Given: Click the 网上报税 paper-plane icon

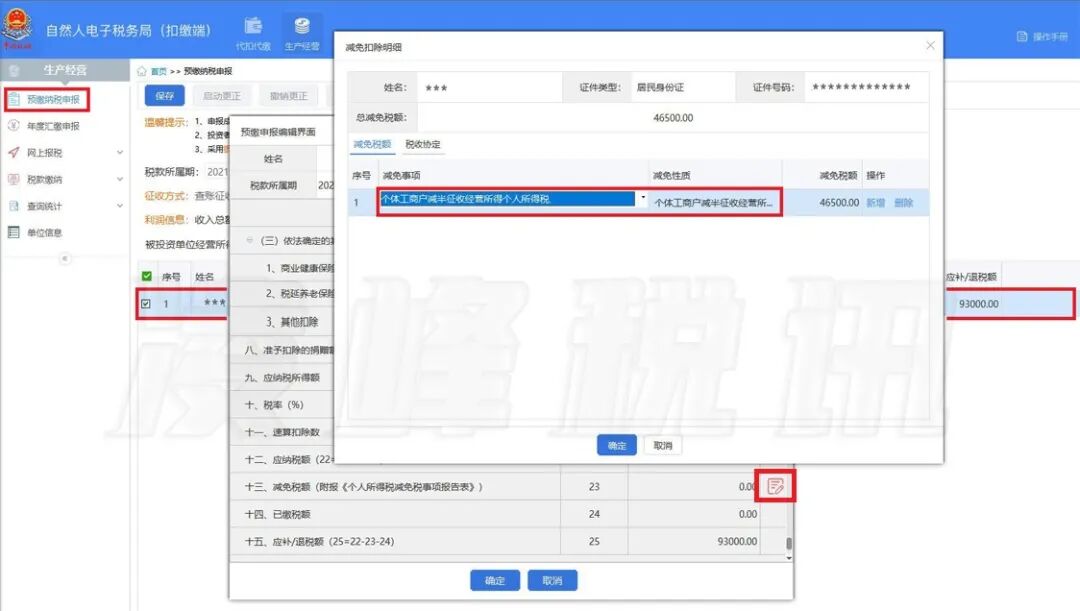Looking at the screenshot, I should (x=14, y=152).
